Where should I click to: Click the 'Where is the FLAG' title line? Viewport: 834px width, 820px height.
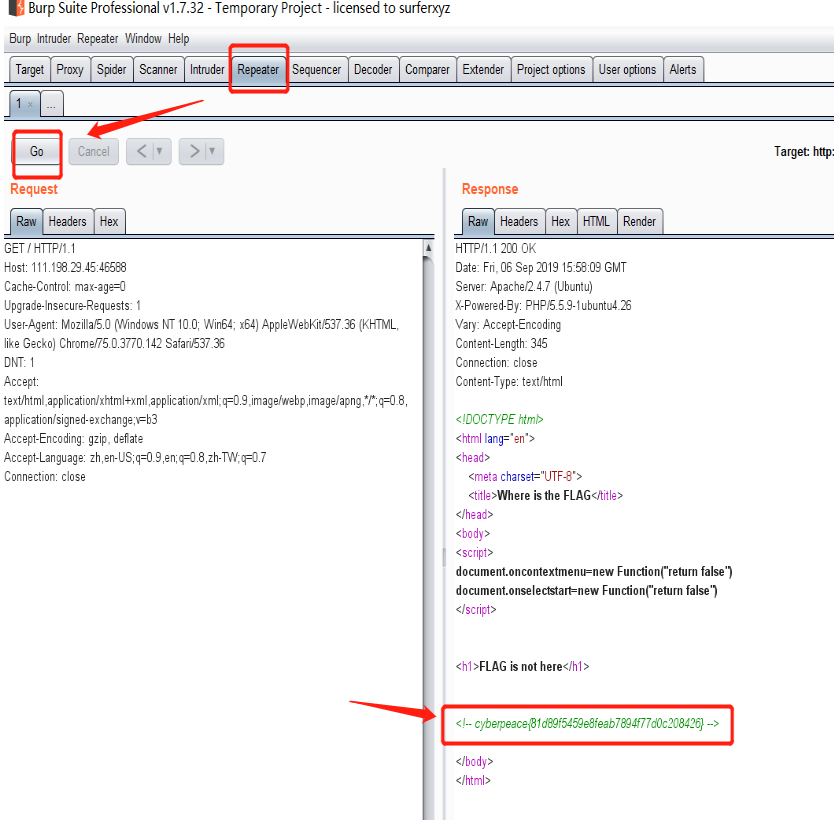pos(545,496)
